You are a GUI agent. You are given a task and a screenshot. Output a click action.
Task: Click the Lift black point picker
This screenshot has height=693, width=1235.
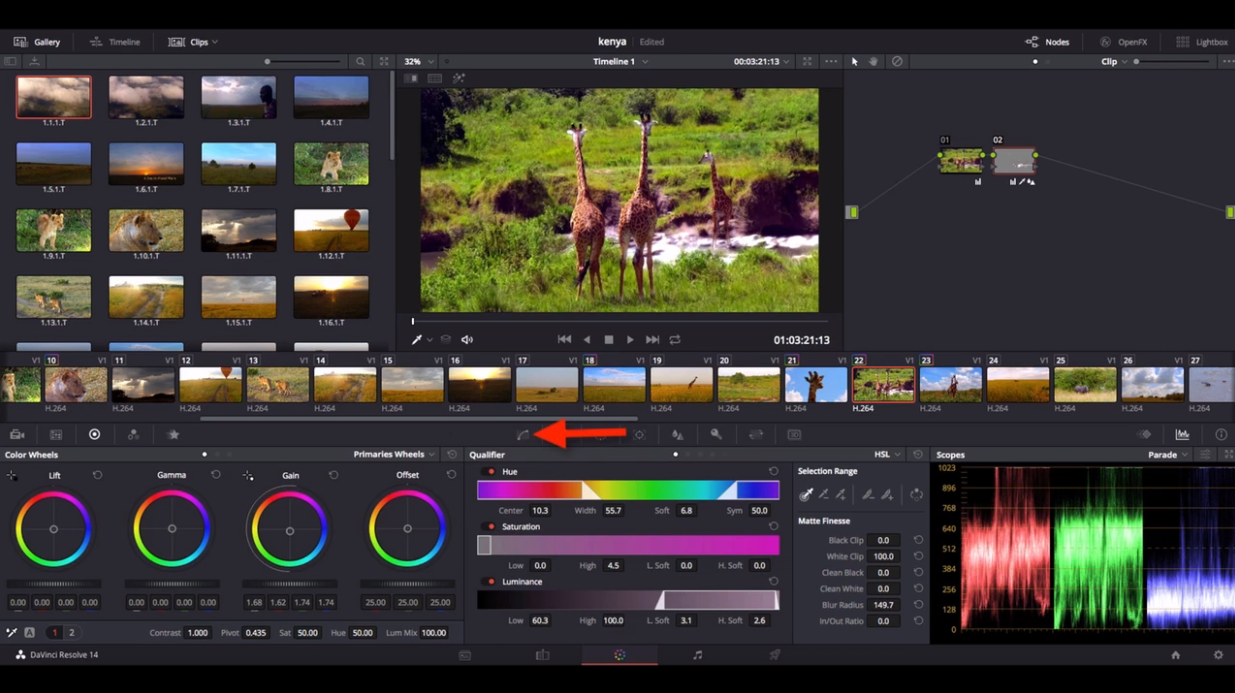pos(11,476)
